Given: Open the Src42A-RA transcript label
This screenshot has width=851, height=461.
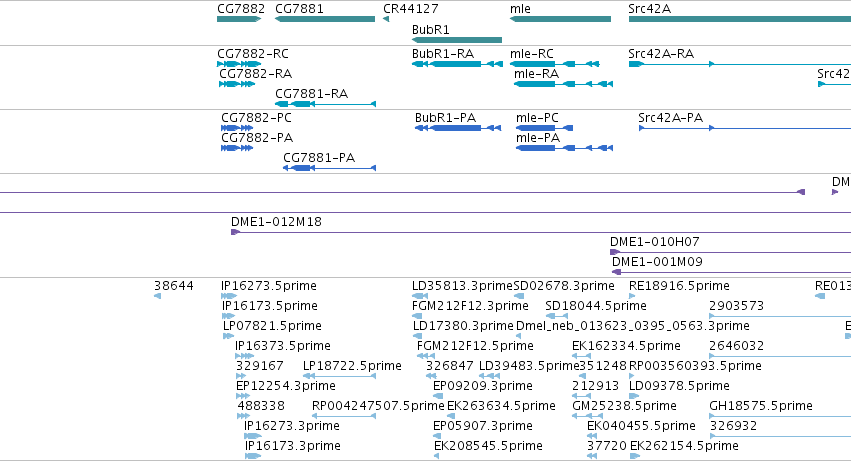Looking at the screenshot, I should click(x=661, y=54).
